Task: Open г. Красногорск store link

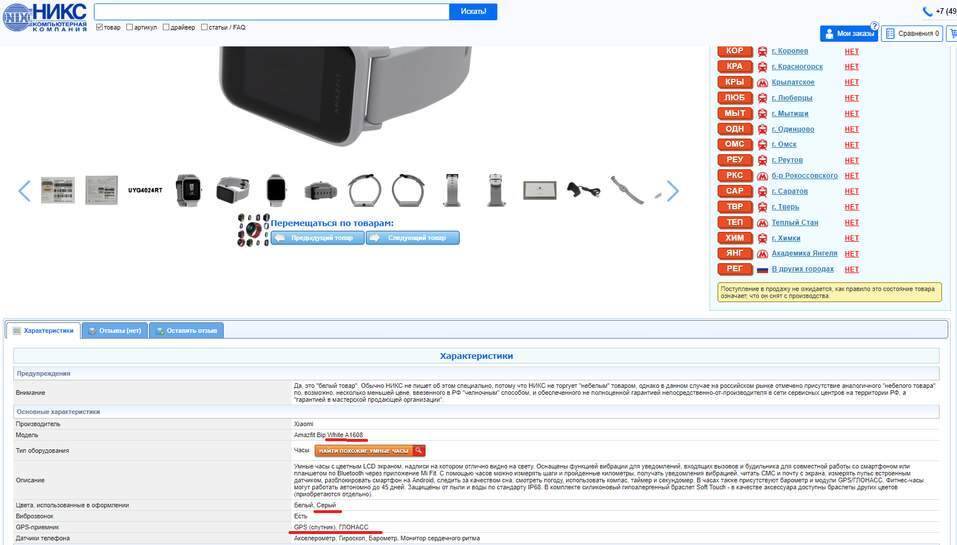Action: pos(797,67)
